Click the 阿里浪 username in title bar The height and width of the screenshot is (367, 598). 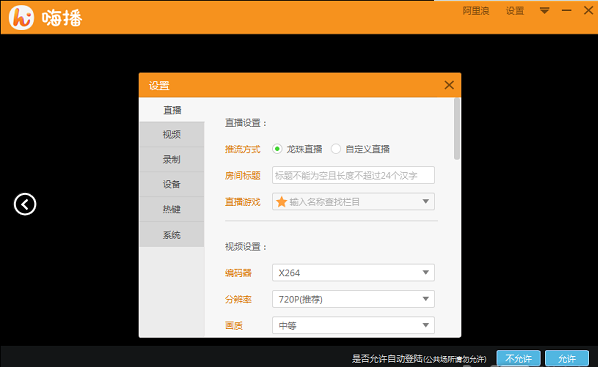476,11
